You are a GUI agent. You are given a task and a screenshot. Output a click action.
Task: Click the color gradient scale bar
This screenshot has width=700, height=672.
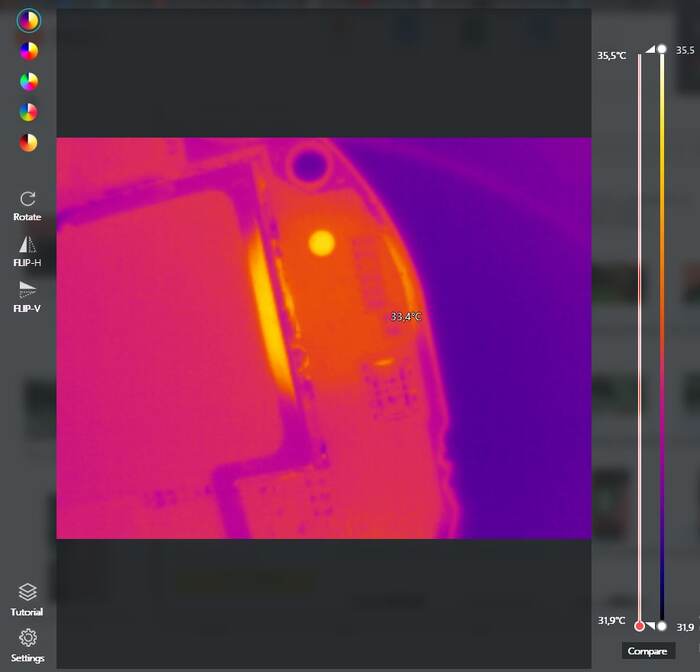pos(661,330)
